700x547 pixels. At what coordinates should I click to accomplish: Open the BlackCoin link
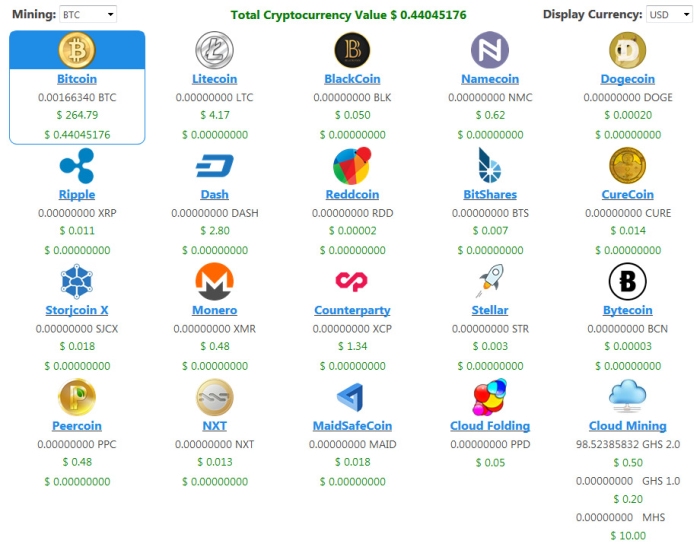pyautogui.click(x=352, y=79)
